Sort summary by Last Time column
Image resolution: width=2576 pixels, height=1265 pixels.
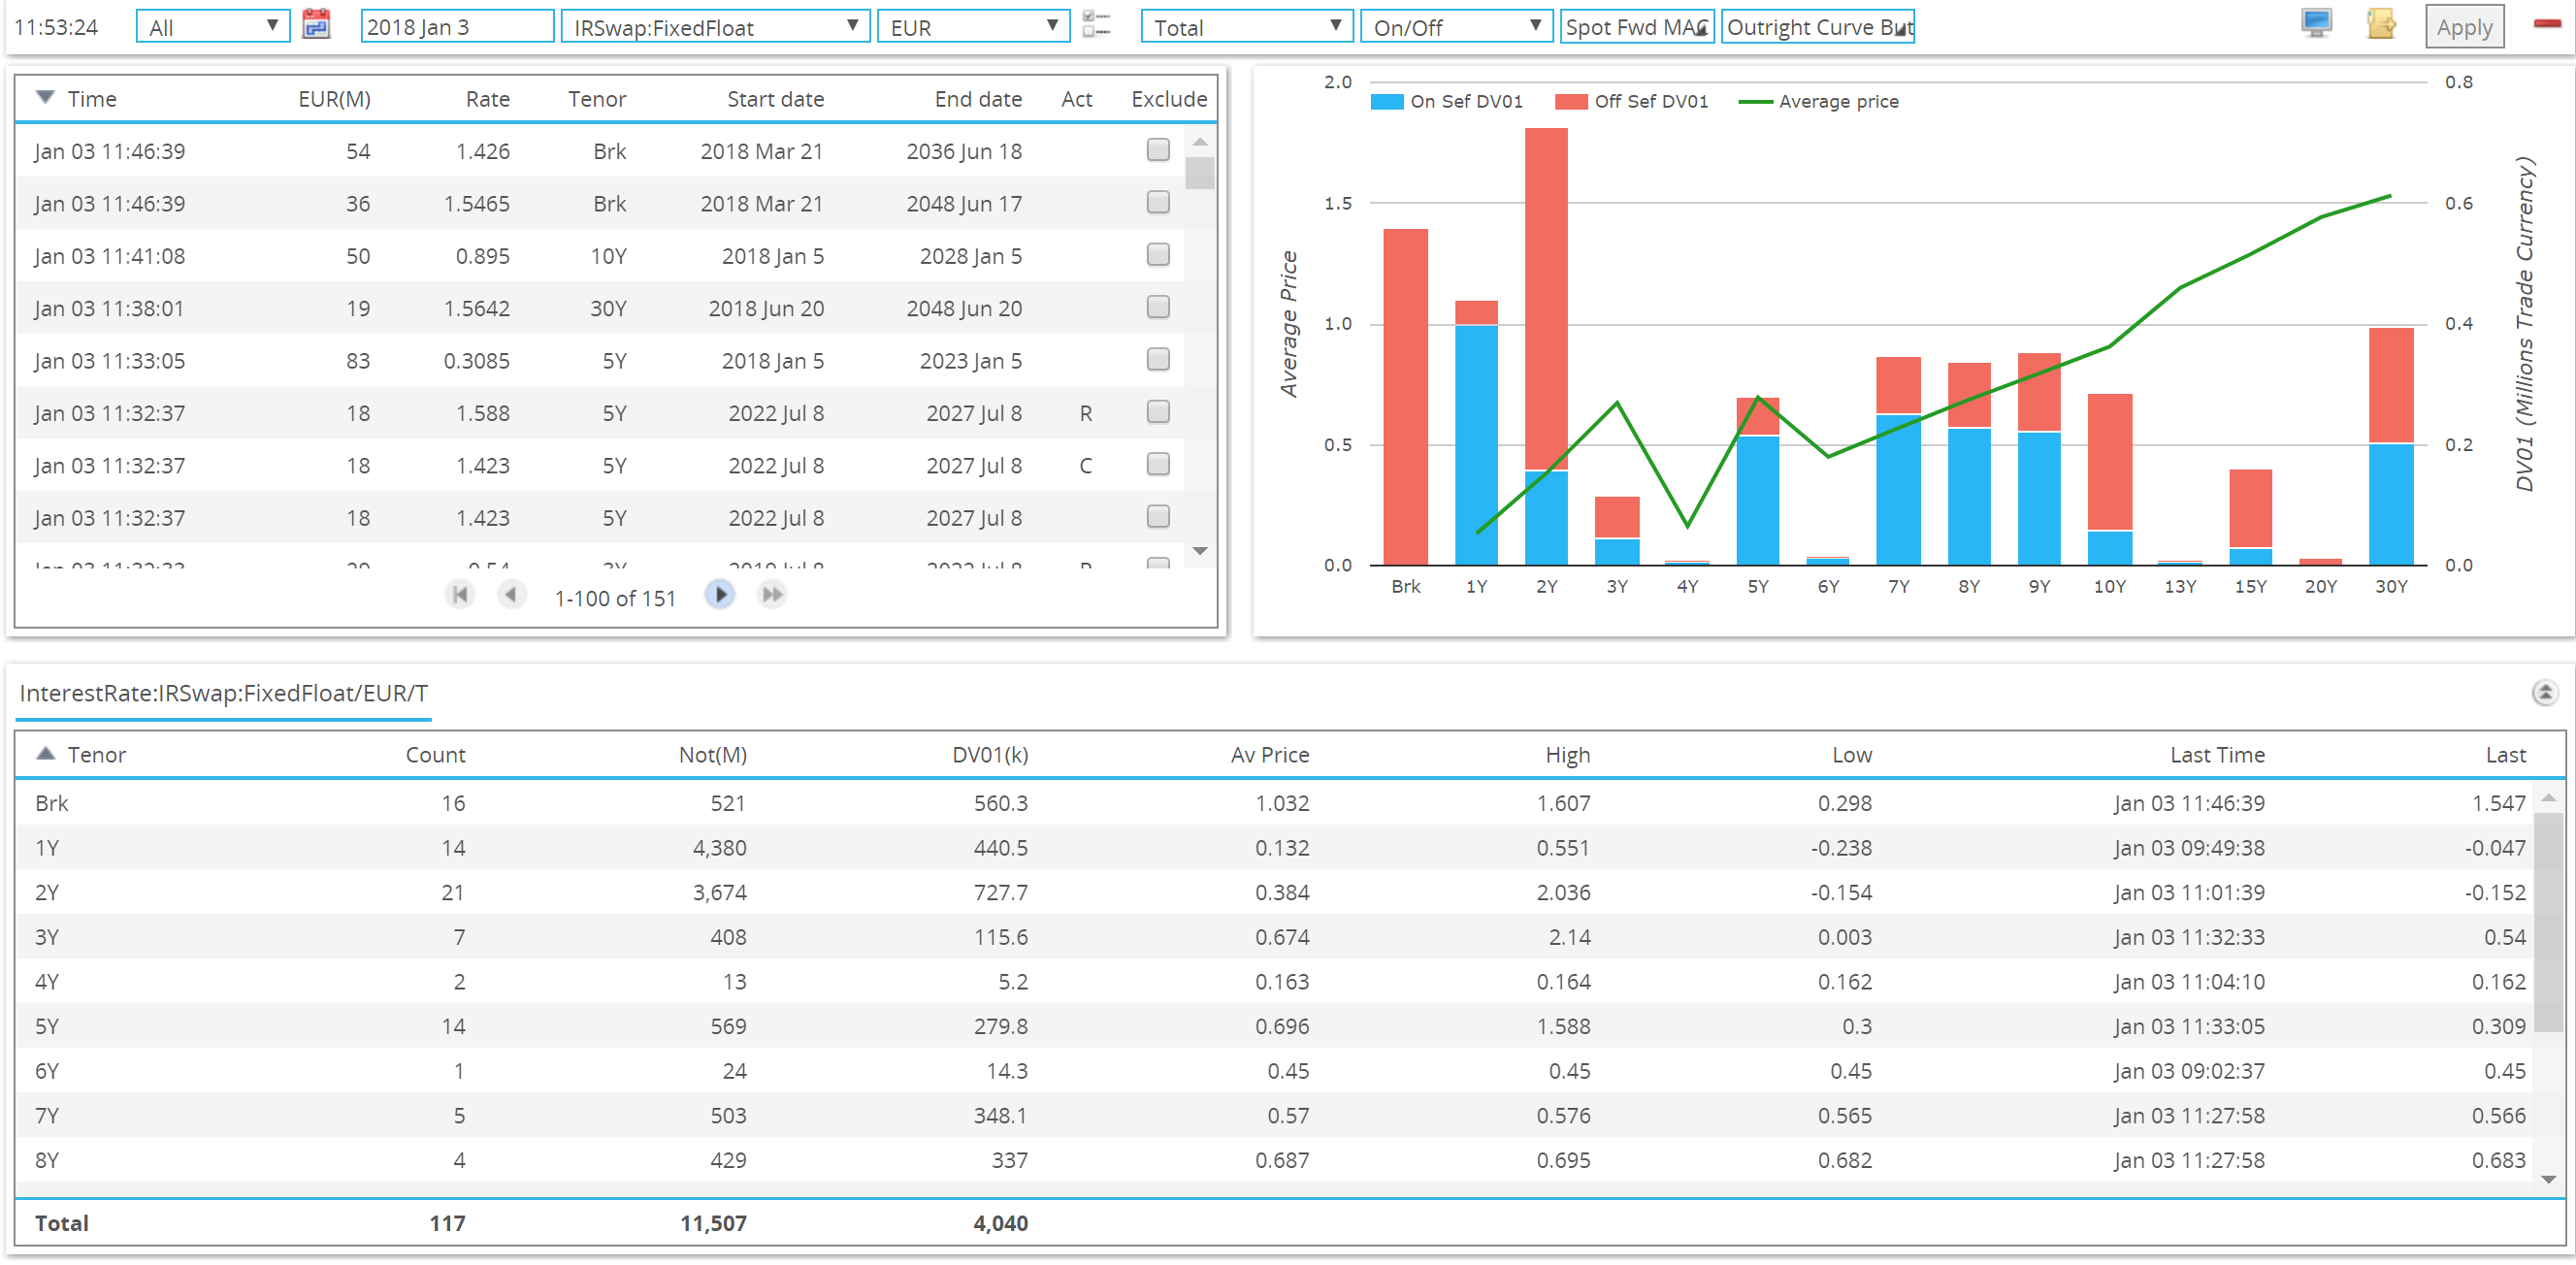pos(2216,755)
